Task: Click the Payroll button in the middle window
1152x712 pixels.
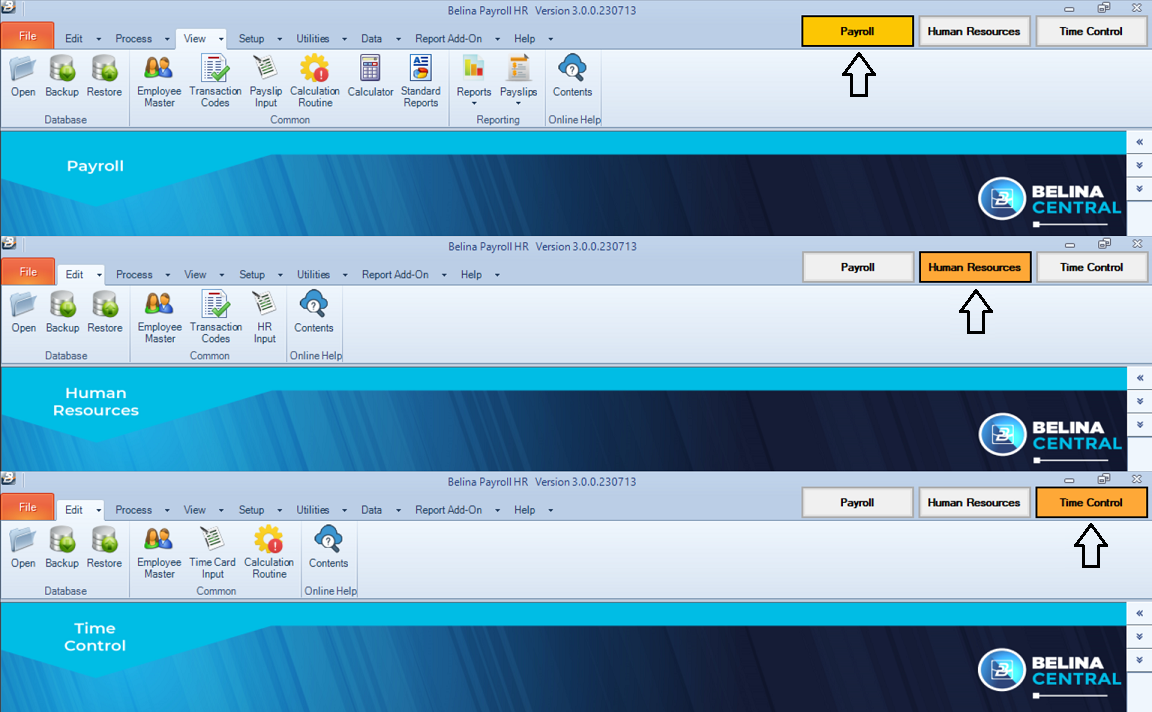Action: 858,267
